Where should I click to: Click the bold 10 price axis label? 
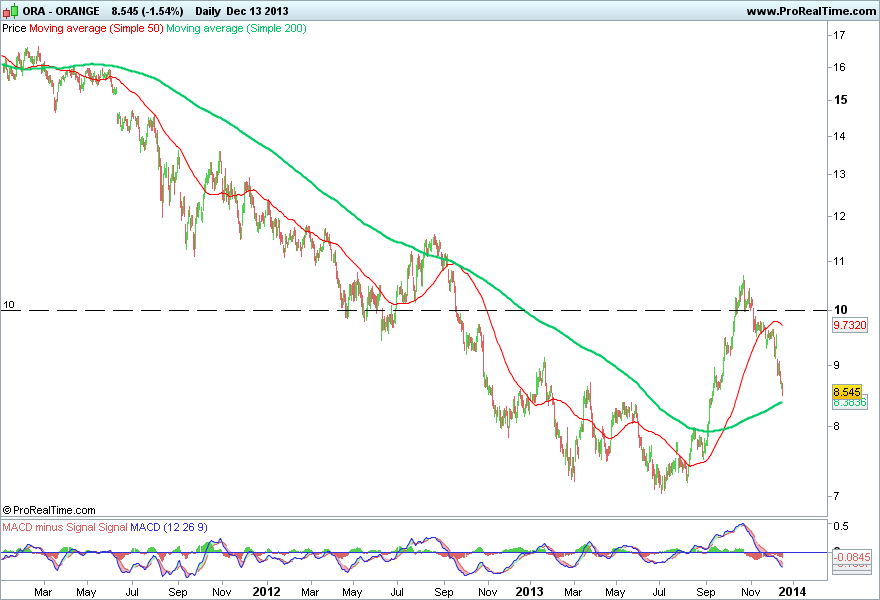click(x=840, y=310)
